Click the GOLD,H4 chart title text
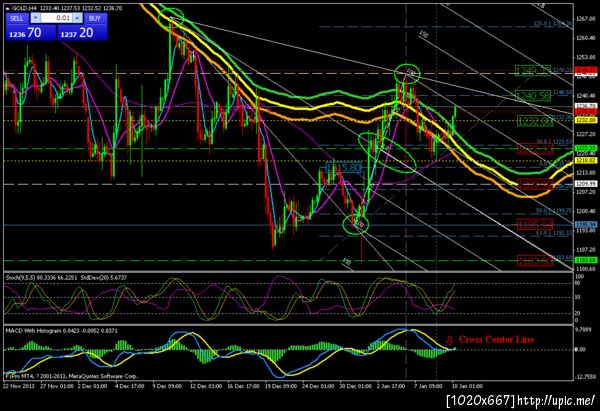Image resolution: width=600 pixels, height=411 pixels. point(24,8)
